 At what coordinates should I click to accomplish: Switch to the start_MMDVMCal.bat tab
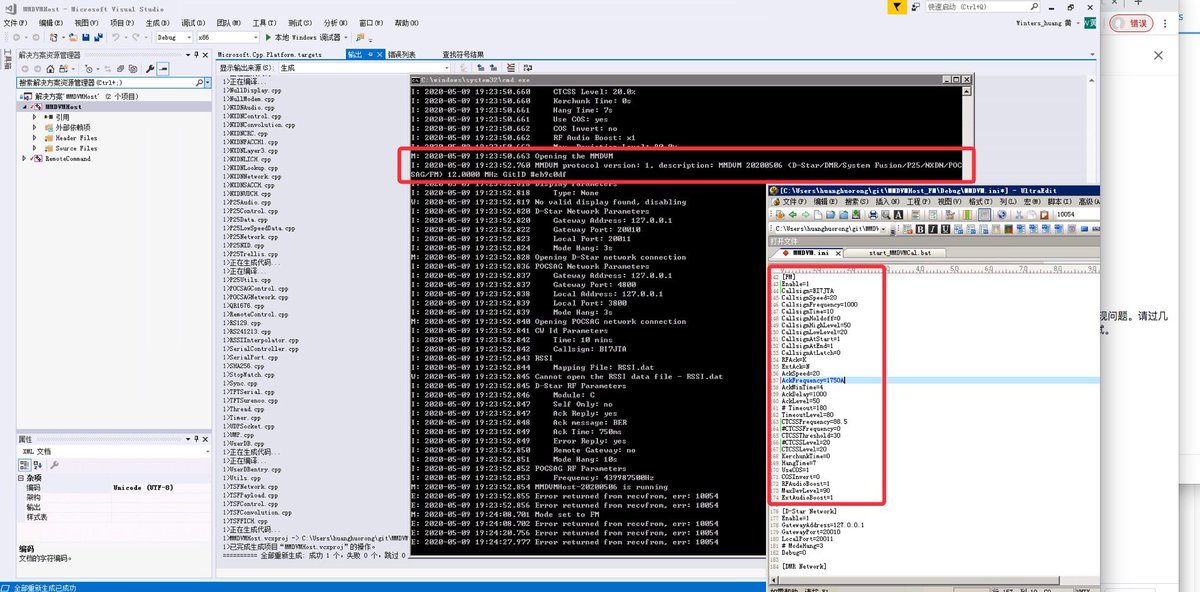[x=899, y=253]
